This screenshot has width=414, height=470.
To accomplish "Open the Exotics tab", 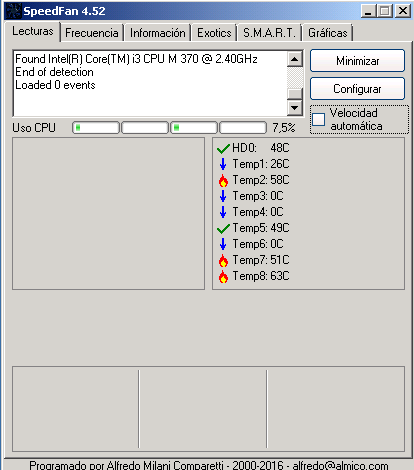I will [214, 33].
